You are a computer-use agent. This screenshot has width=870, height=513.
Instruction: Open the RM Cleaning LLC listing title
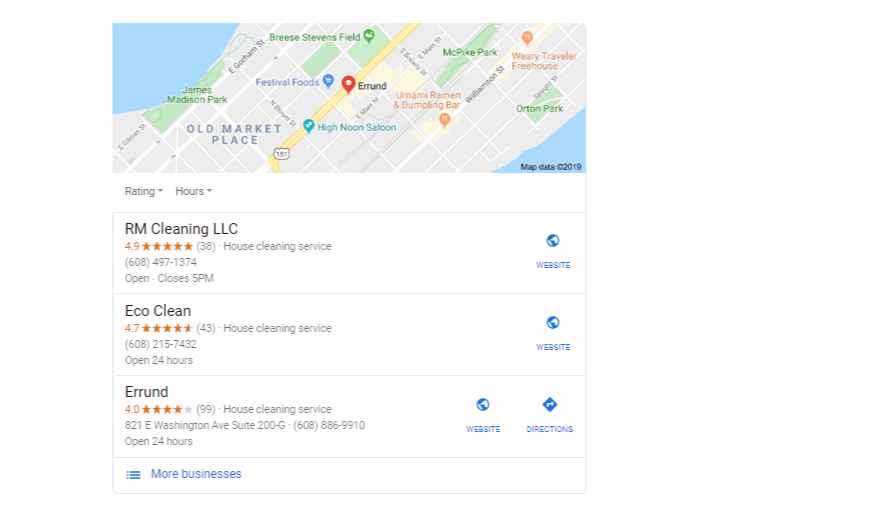point(181,229)
